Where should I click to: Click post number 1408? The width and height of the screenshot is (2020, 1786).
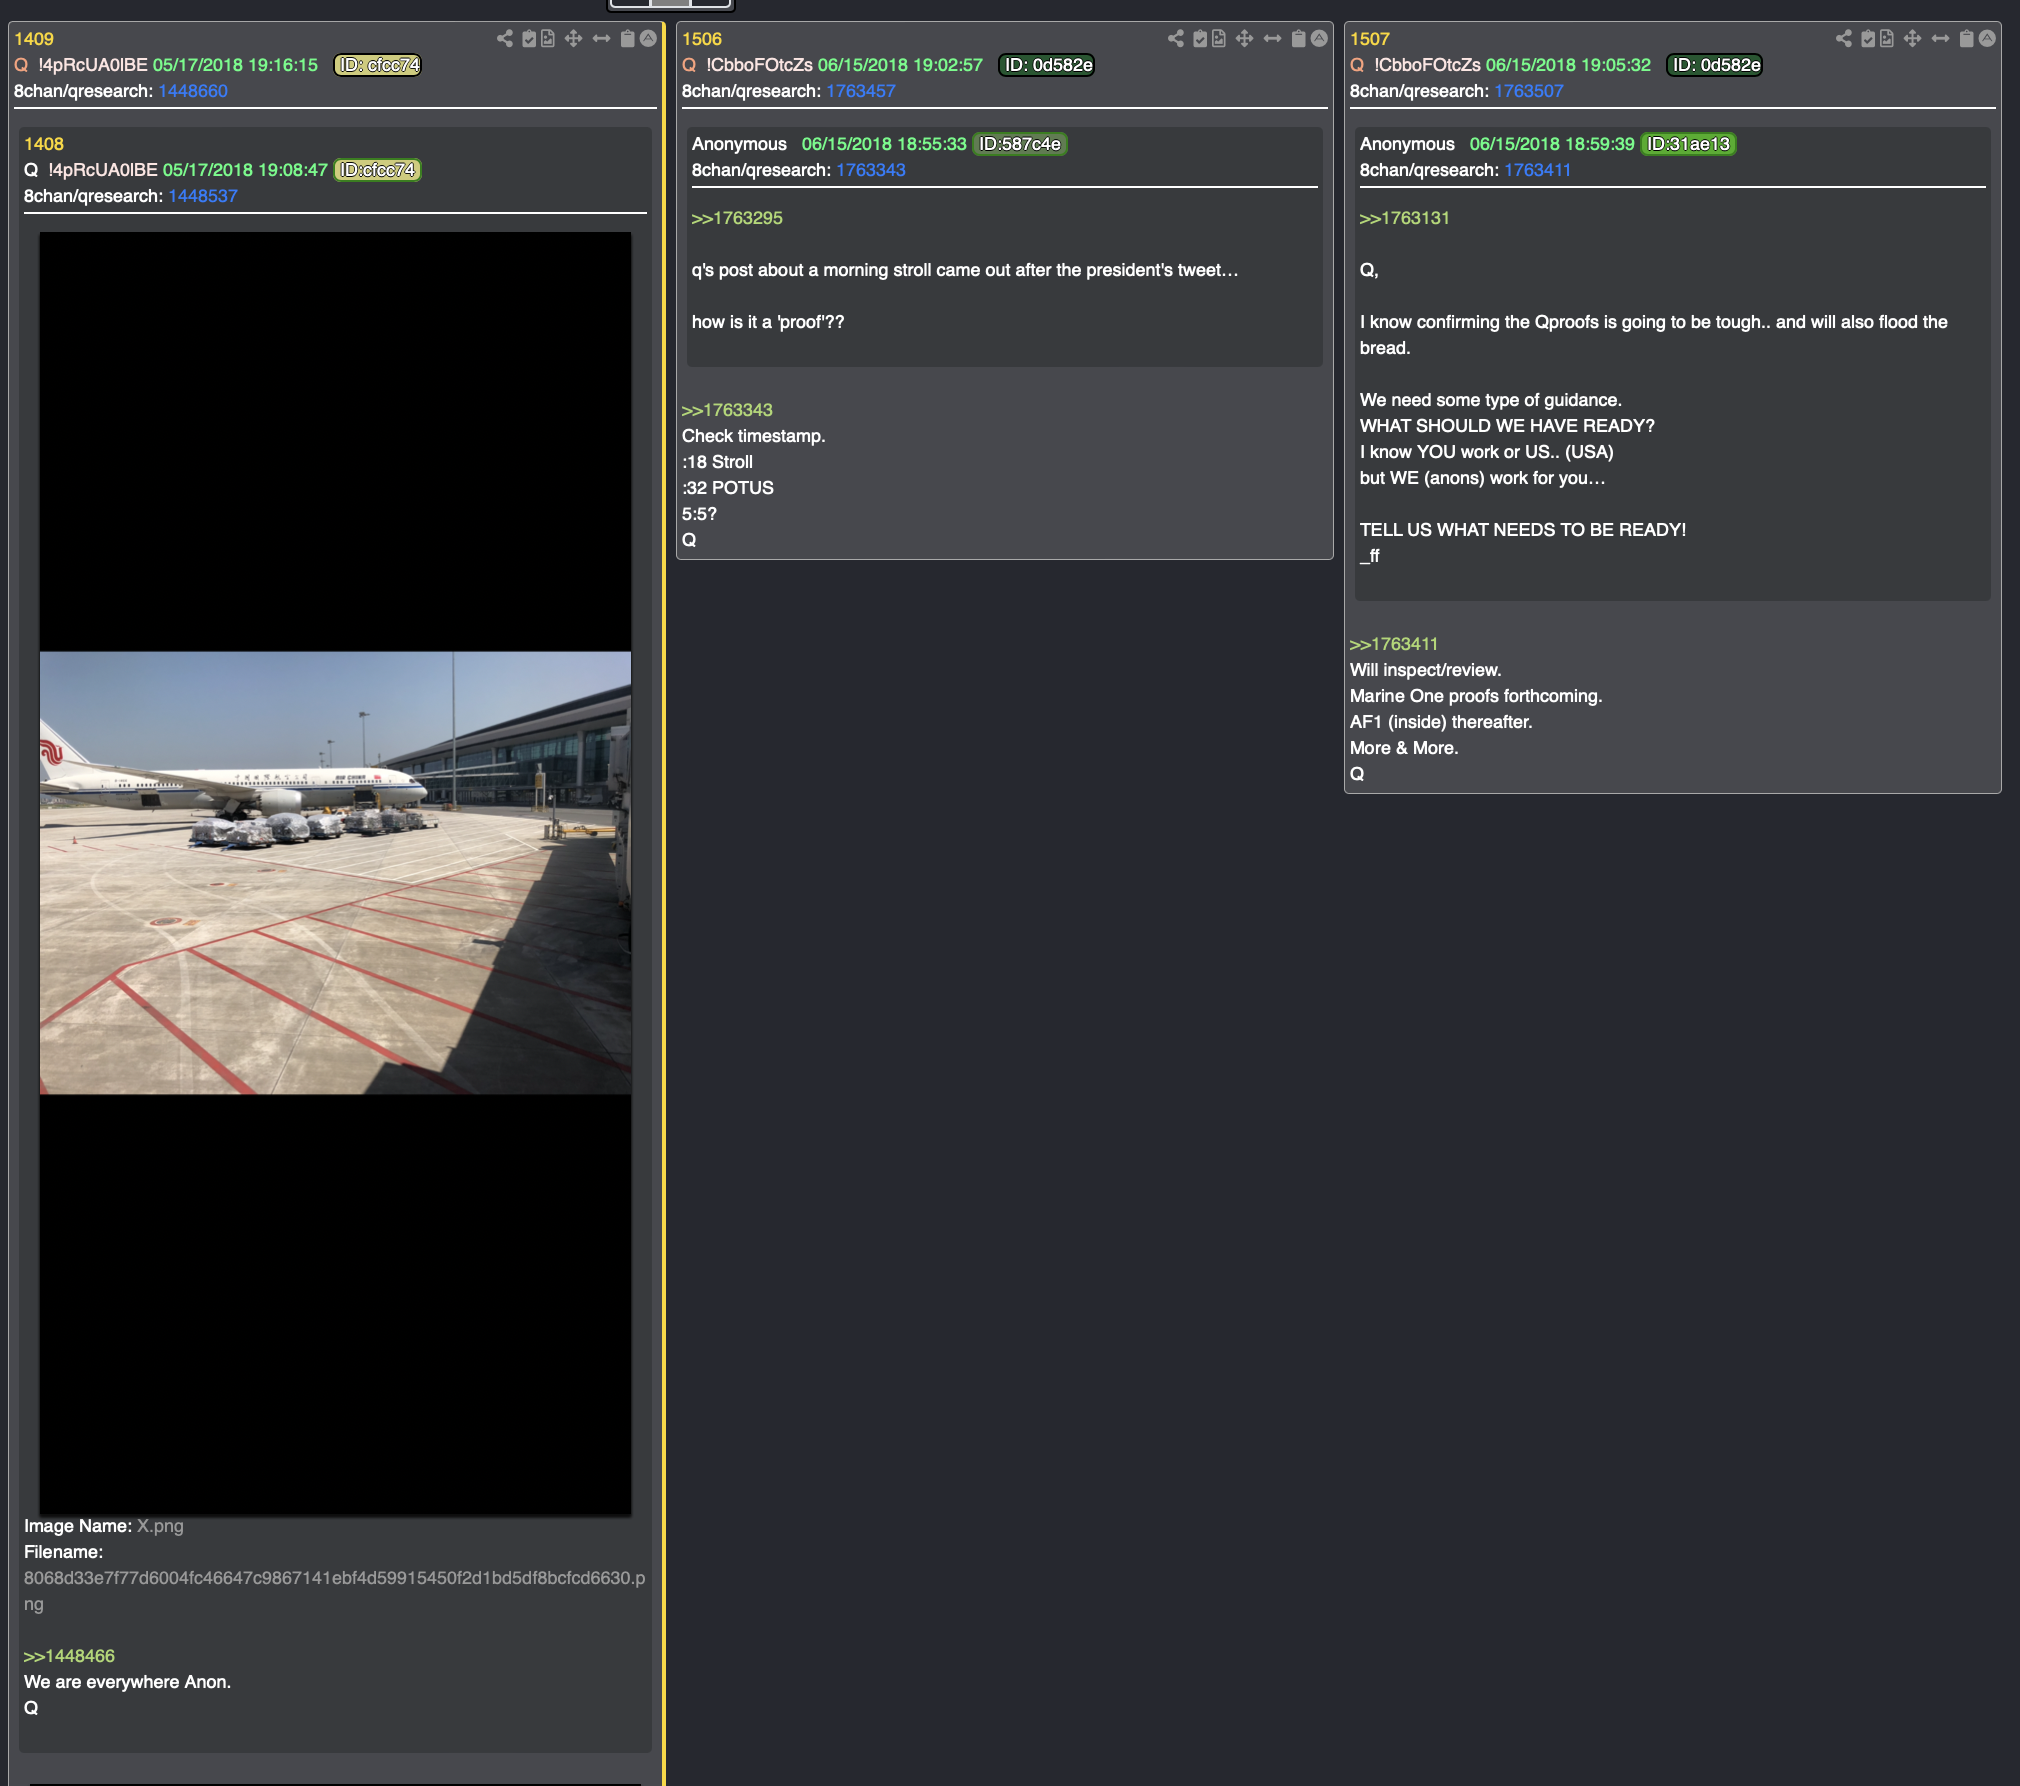(44, 144)
